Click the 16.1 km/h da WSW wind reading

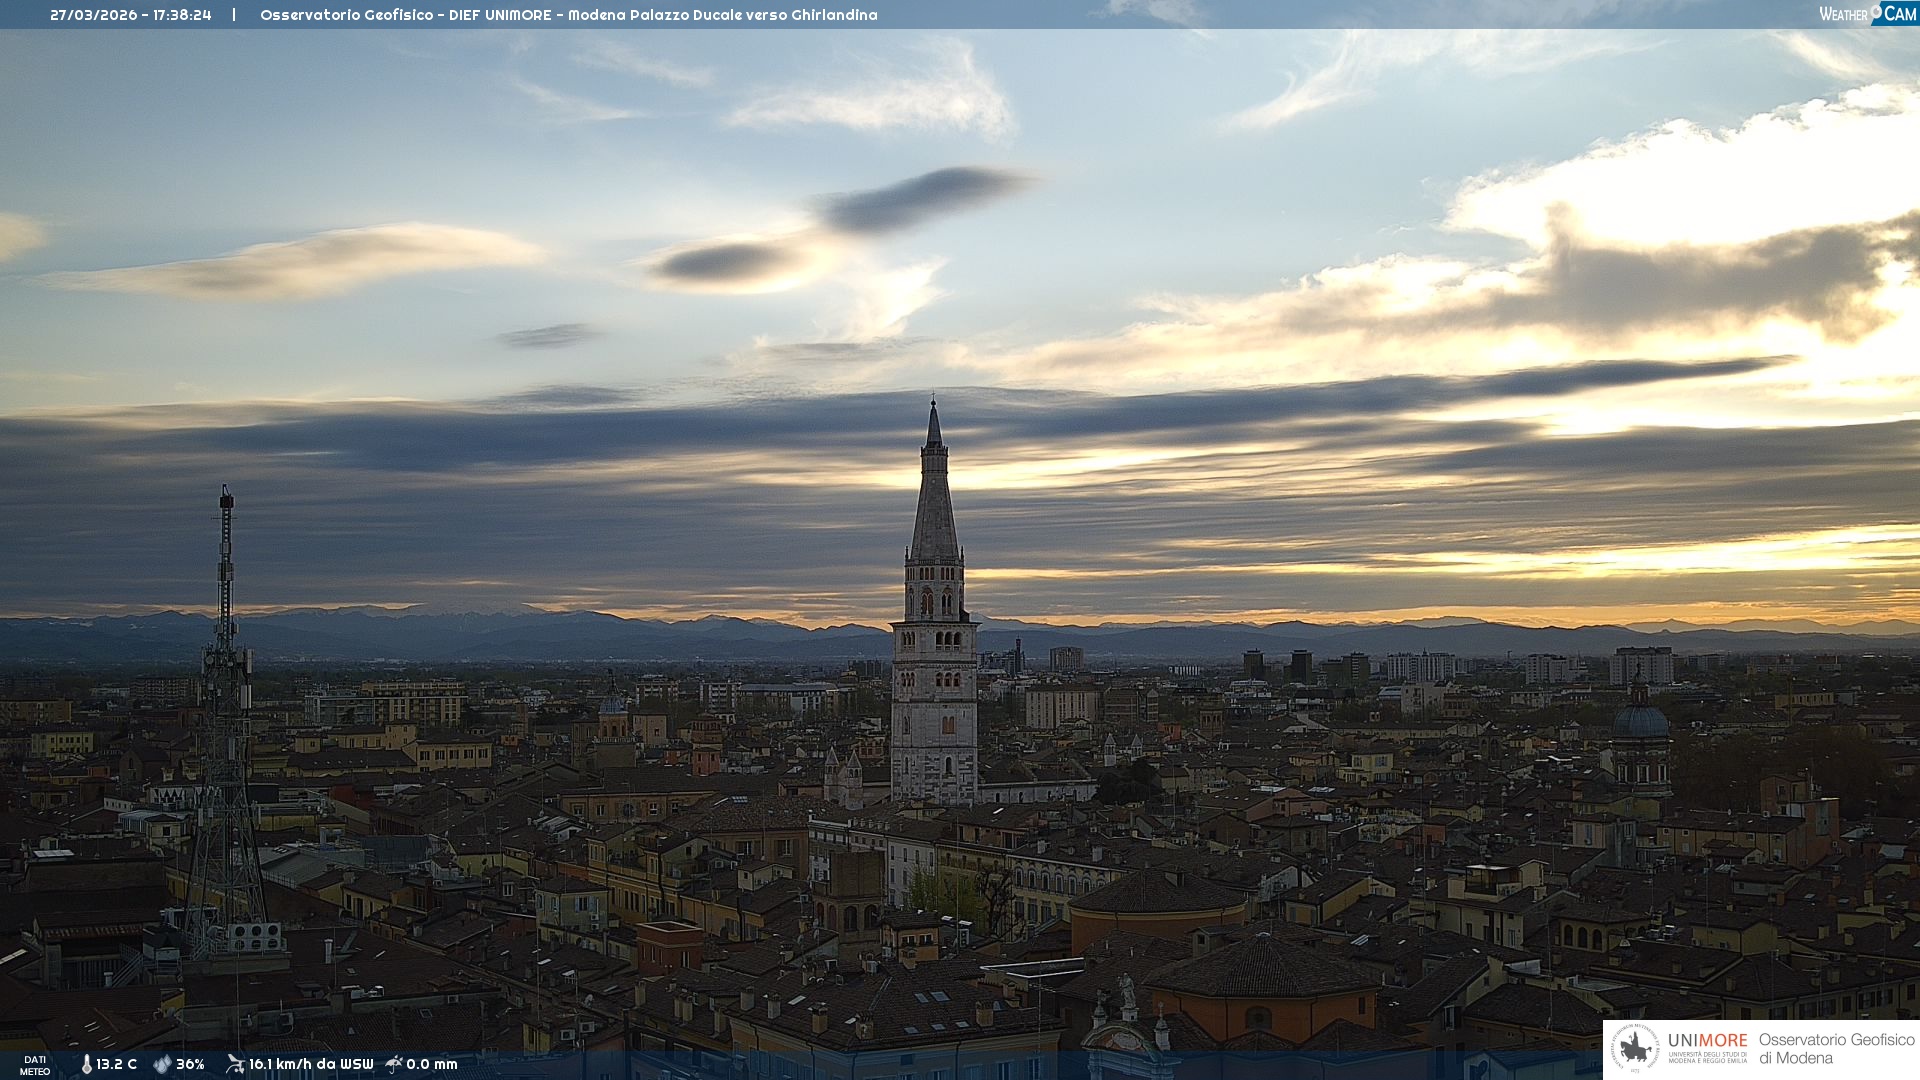click(311, 1064)
